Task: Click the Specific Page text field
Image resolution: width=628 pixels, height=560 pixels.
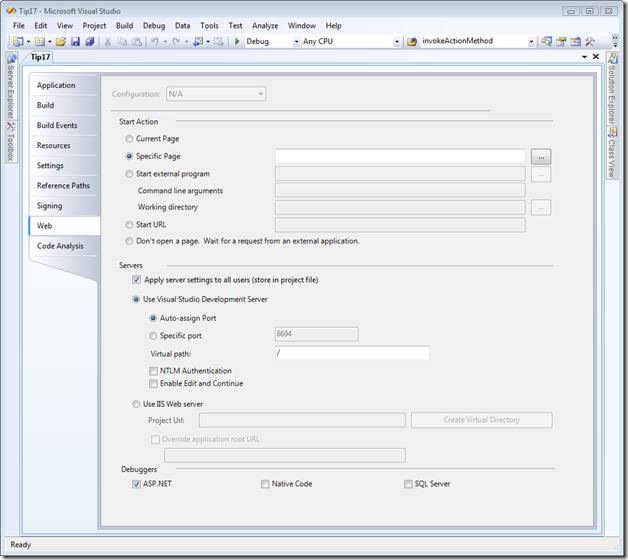Action: pyautogui.click(x=400, y=156)
